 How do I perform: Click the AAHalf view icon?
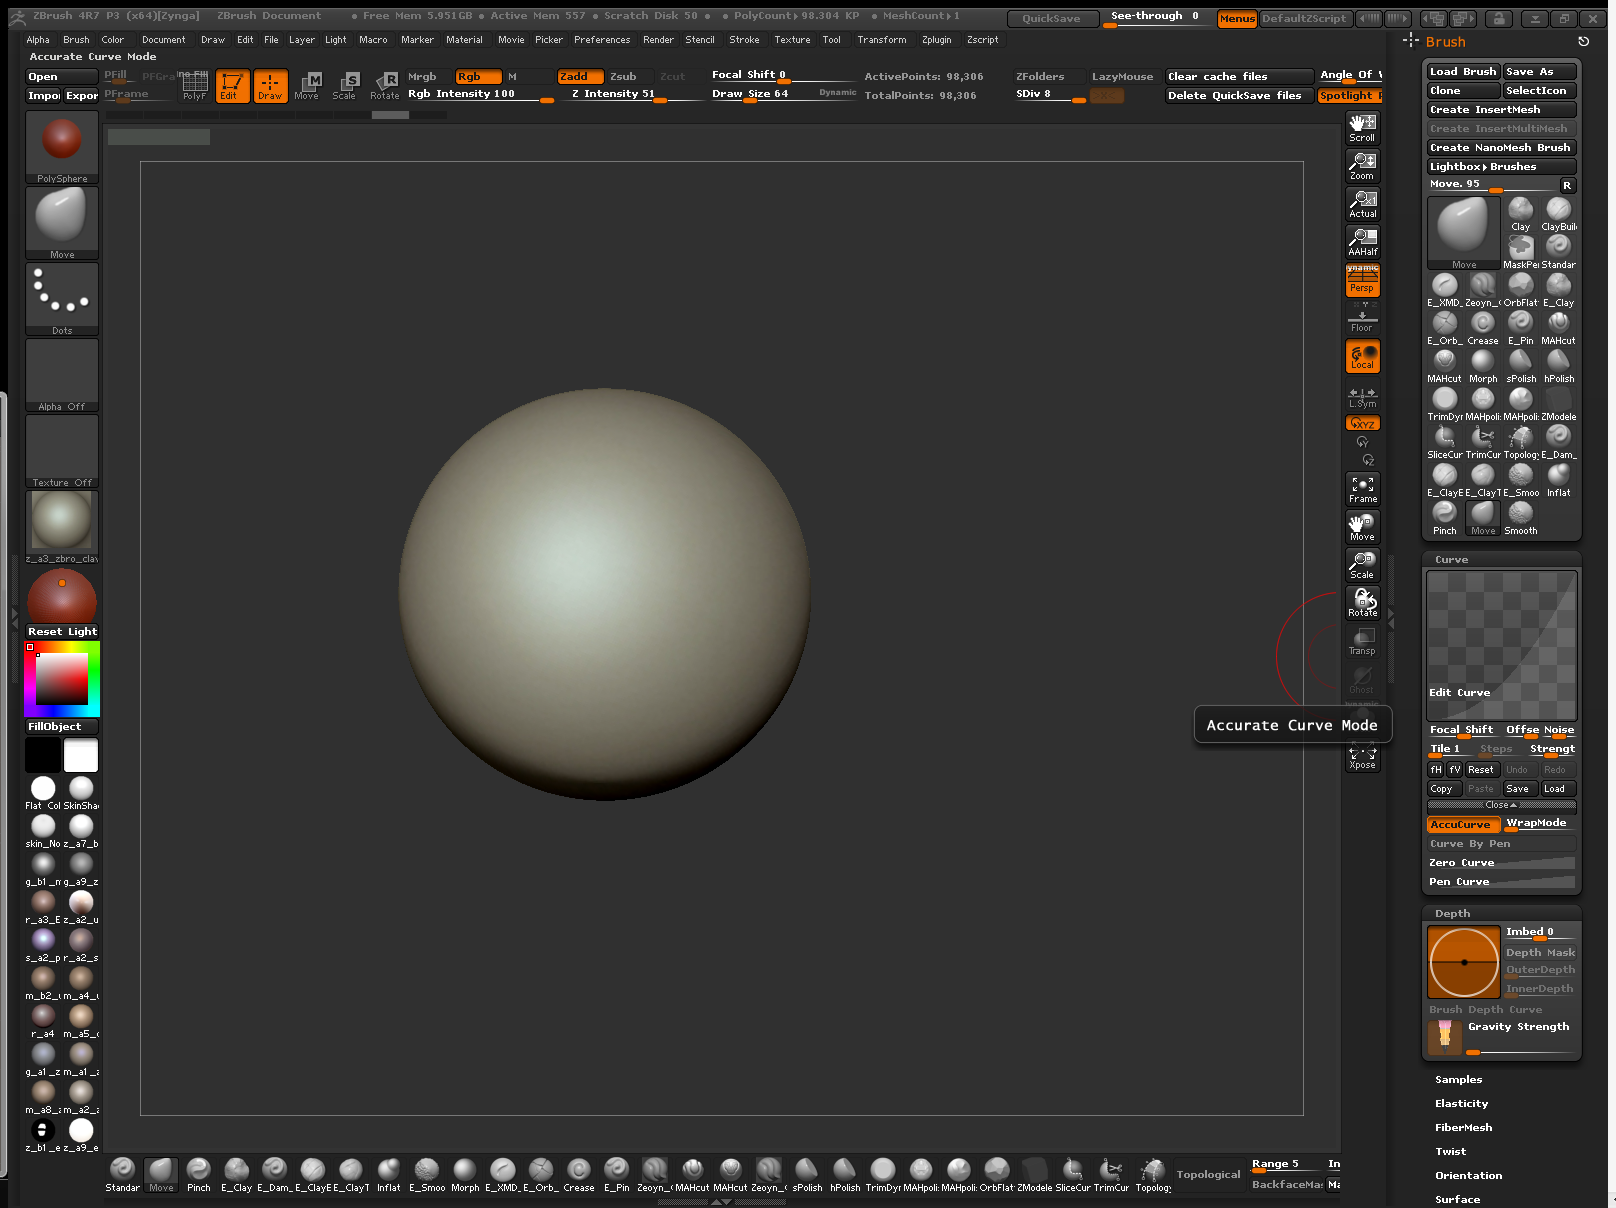[1362, 242]
